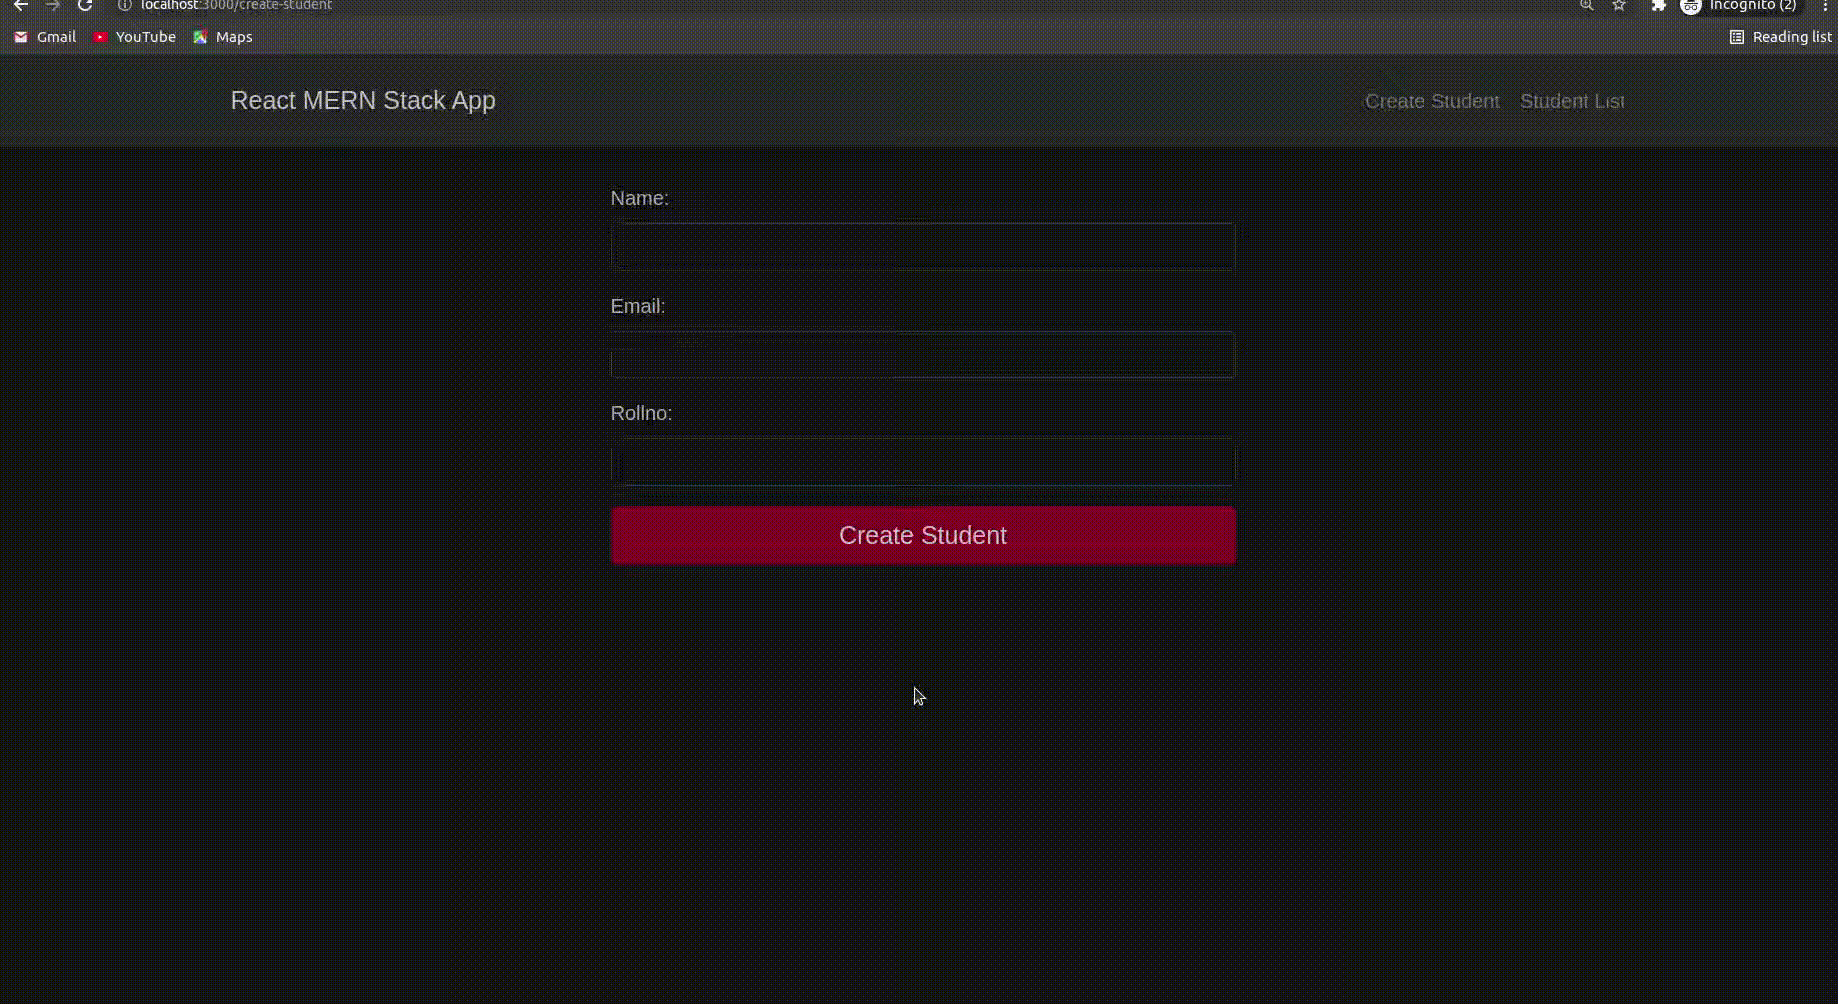Bookmark this page with the star icon
This screenshot has width=1838, height=1004.
(x=1619, y=5)
